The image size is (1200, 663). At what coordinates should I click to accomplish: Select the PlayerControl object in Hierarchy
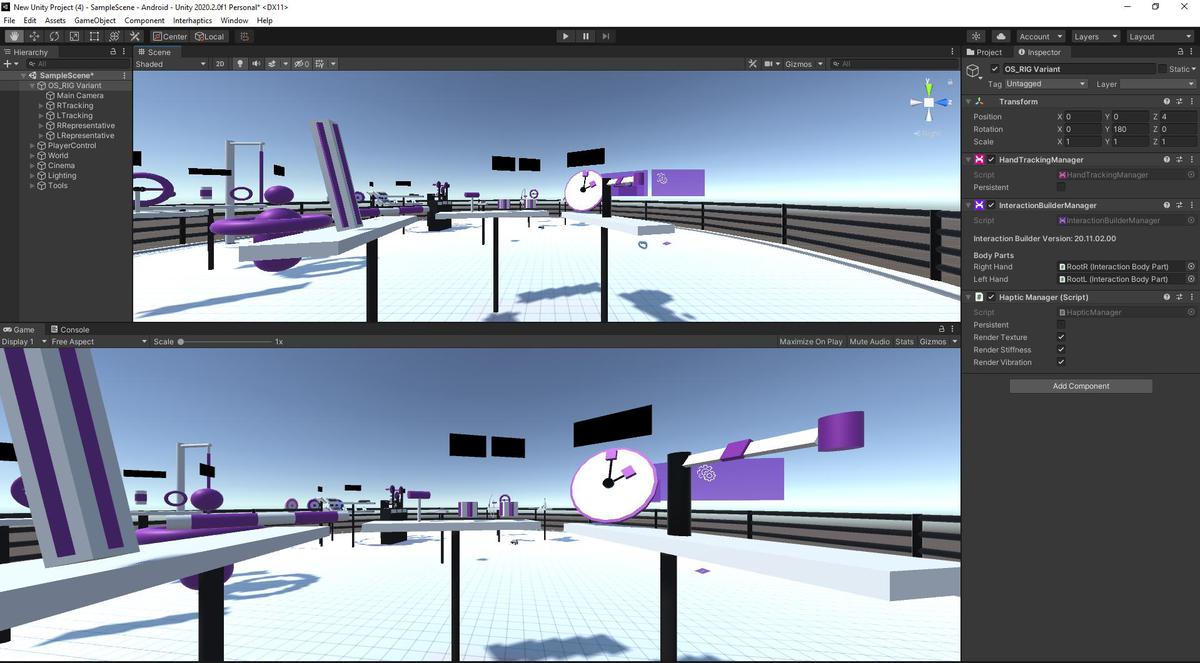[x=70, y=145]
